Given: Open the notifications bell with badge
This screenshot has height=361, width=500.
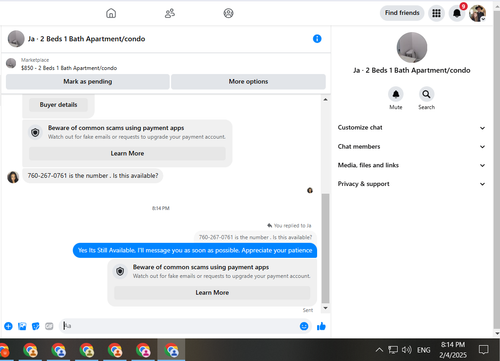Looking at the screenshot, I should [x=457, y=13].
